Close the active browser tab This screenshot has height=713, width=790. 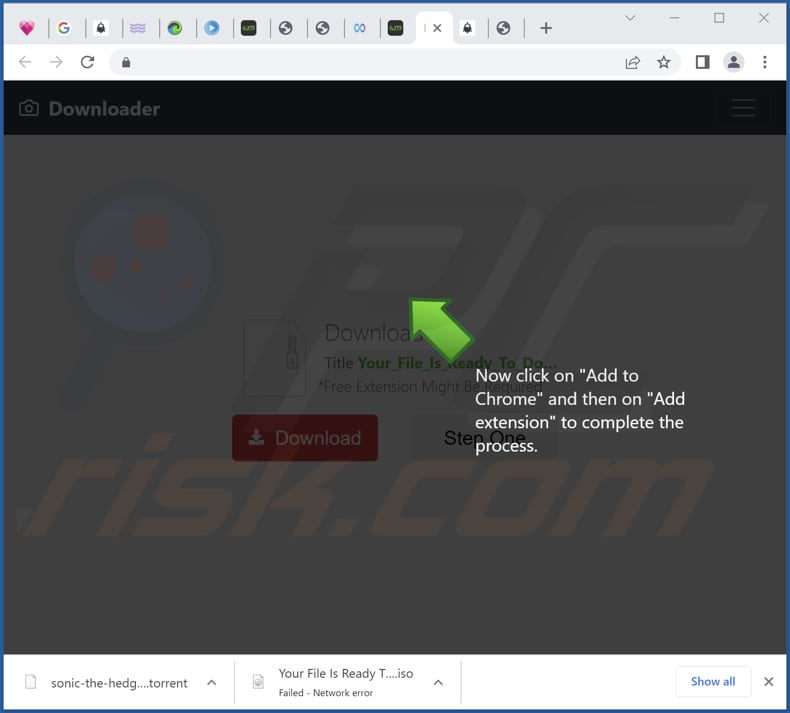point(437,28)
